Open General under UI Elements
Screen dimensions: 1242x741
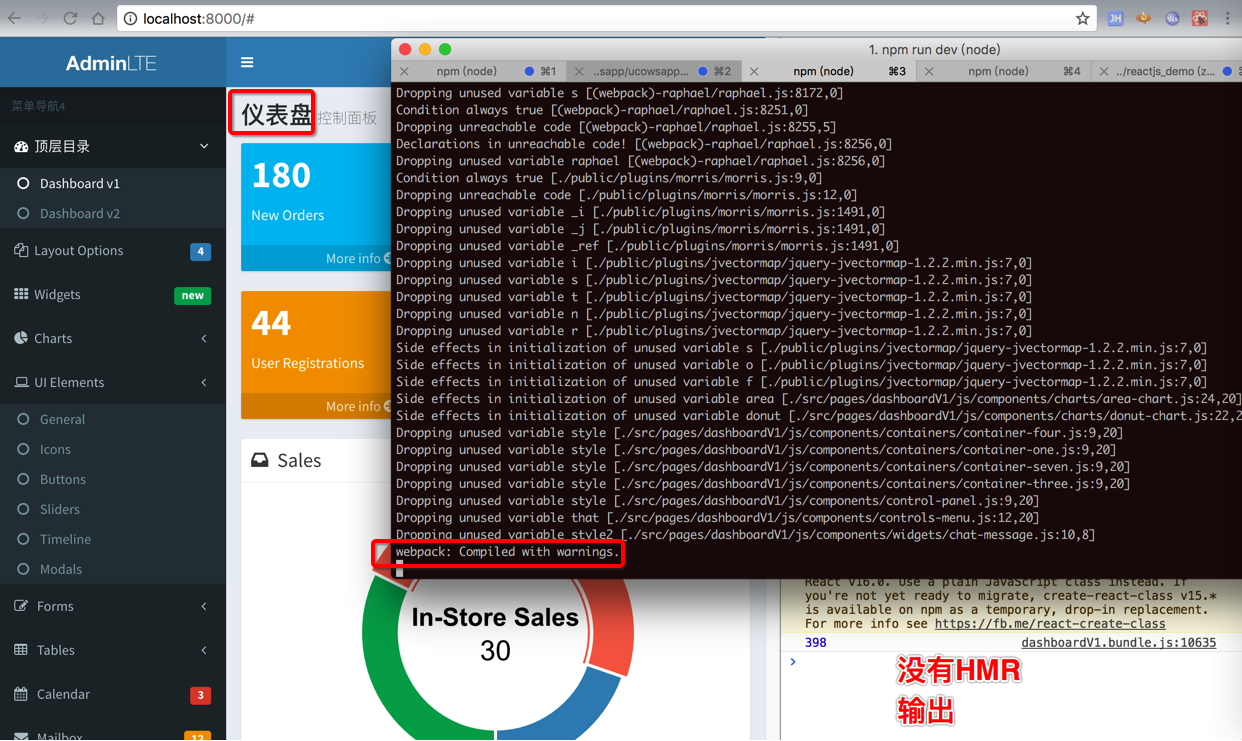[x=62, y=419]
